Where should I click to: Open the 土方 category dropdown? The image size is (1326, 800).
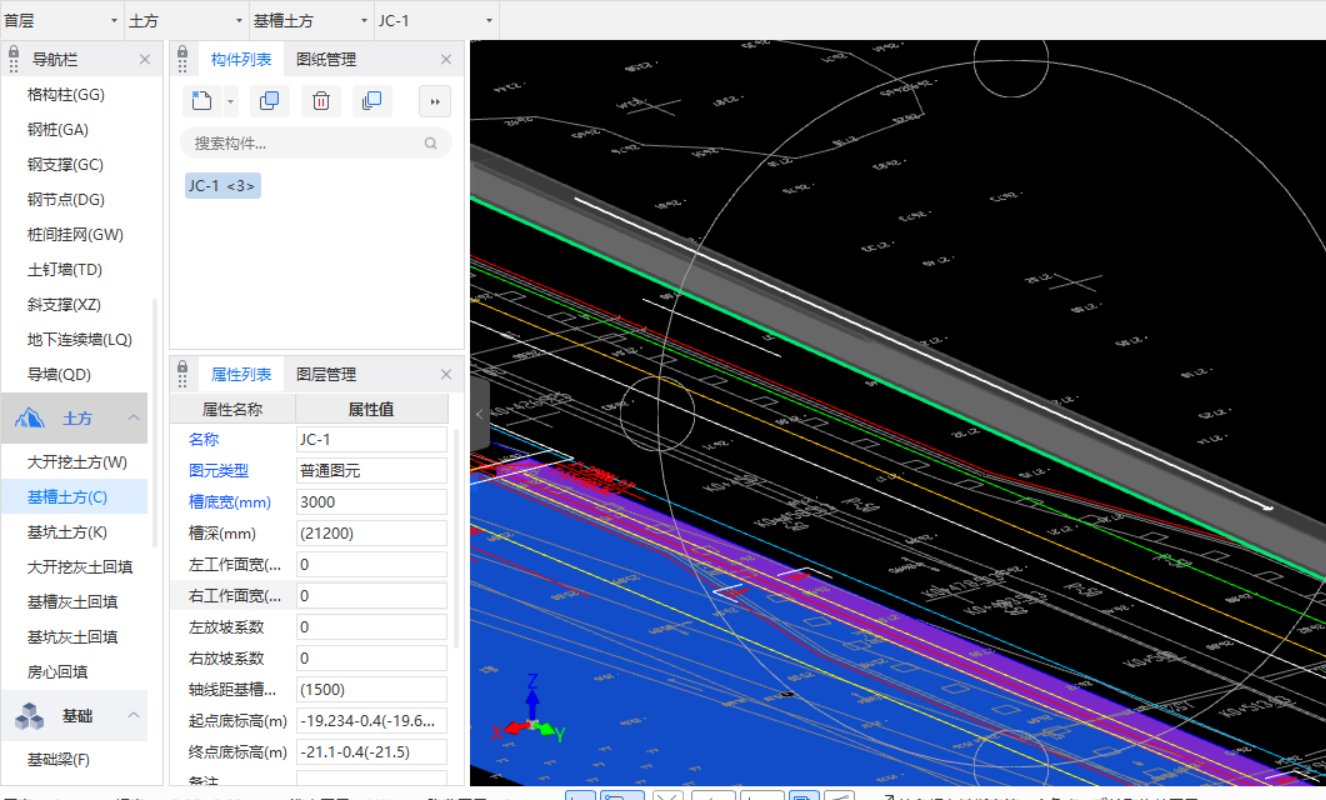(186, 20)
